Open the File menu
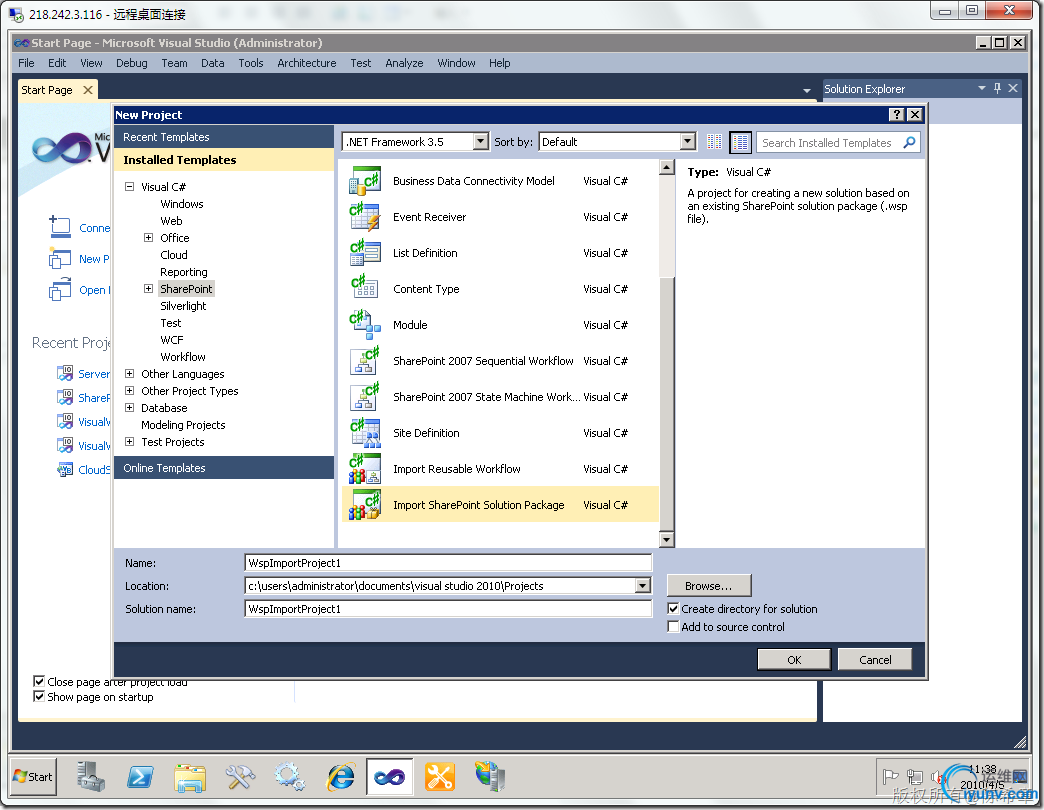Image resolution: width=1044 pixels, height=810 pixels. point(27,63)
